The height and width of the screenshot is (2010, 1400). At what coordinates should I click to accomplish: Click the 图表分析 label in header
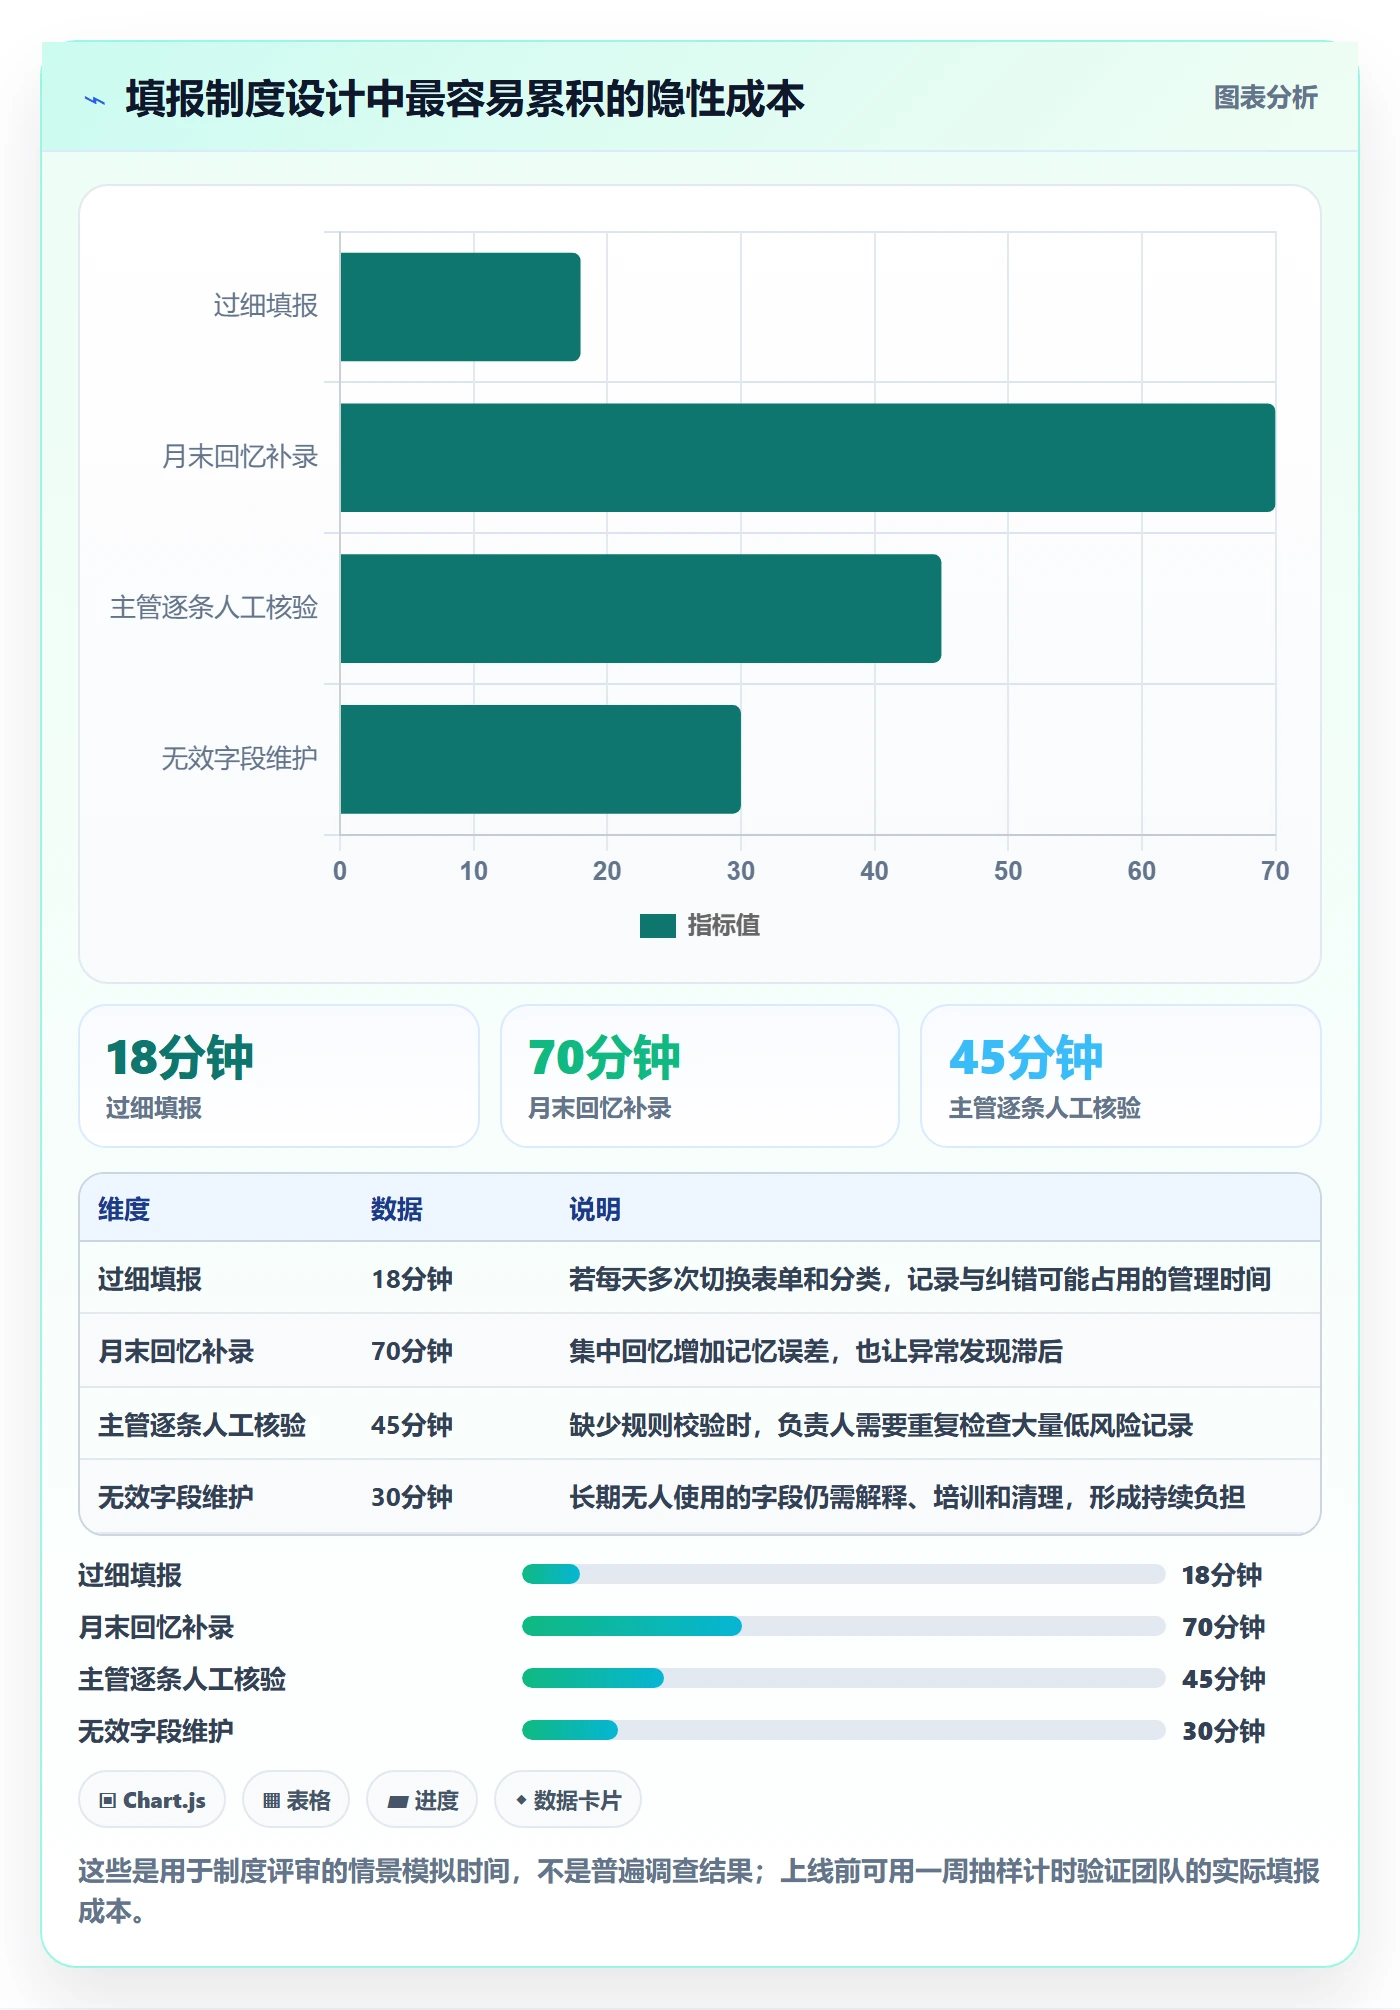1265,98
